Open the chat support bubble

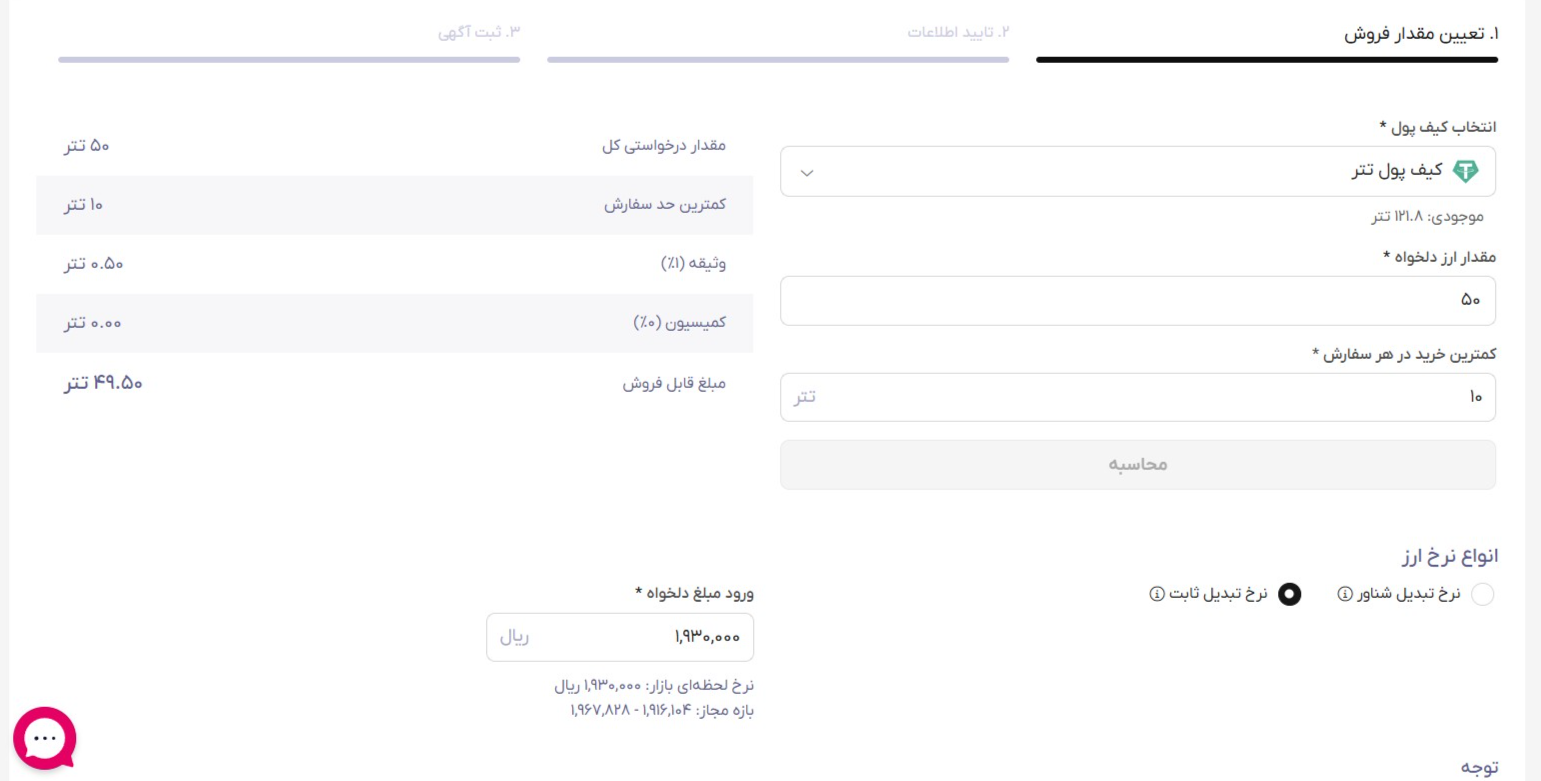(x=45, y=738)
